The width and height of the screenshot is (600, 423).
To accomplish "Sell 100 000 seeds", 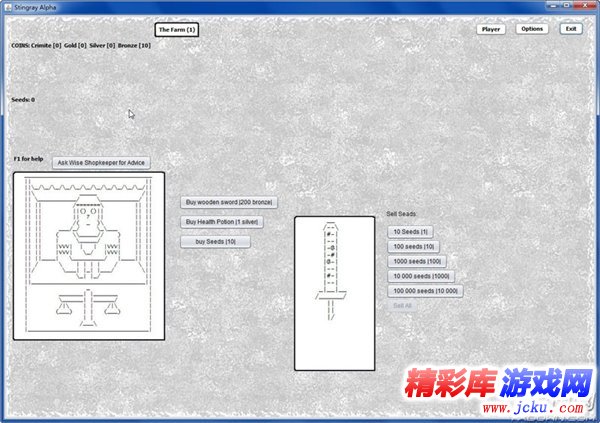I will tap(425, 291).
